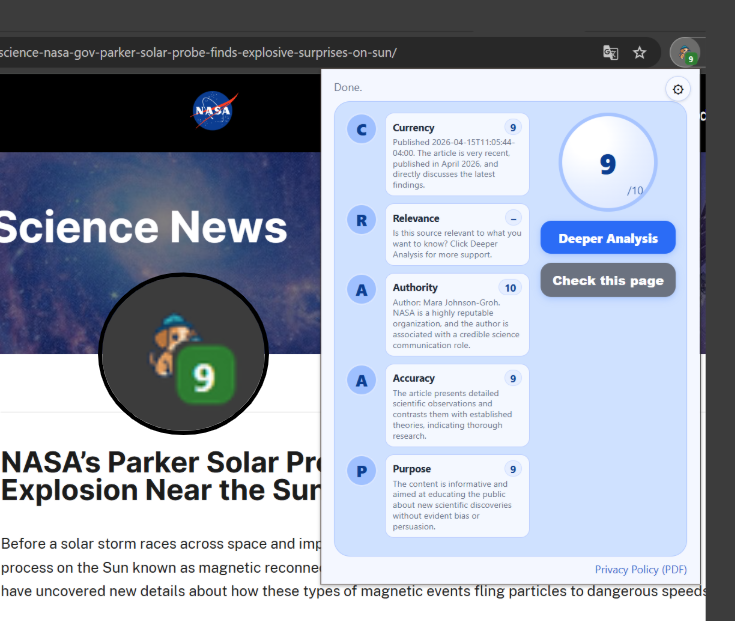Click the Purpose 'P' circle icon

(361, 470)
